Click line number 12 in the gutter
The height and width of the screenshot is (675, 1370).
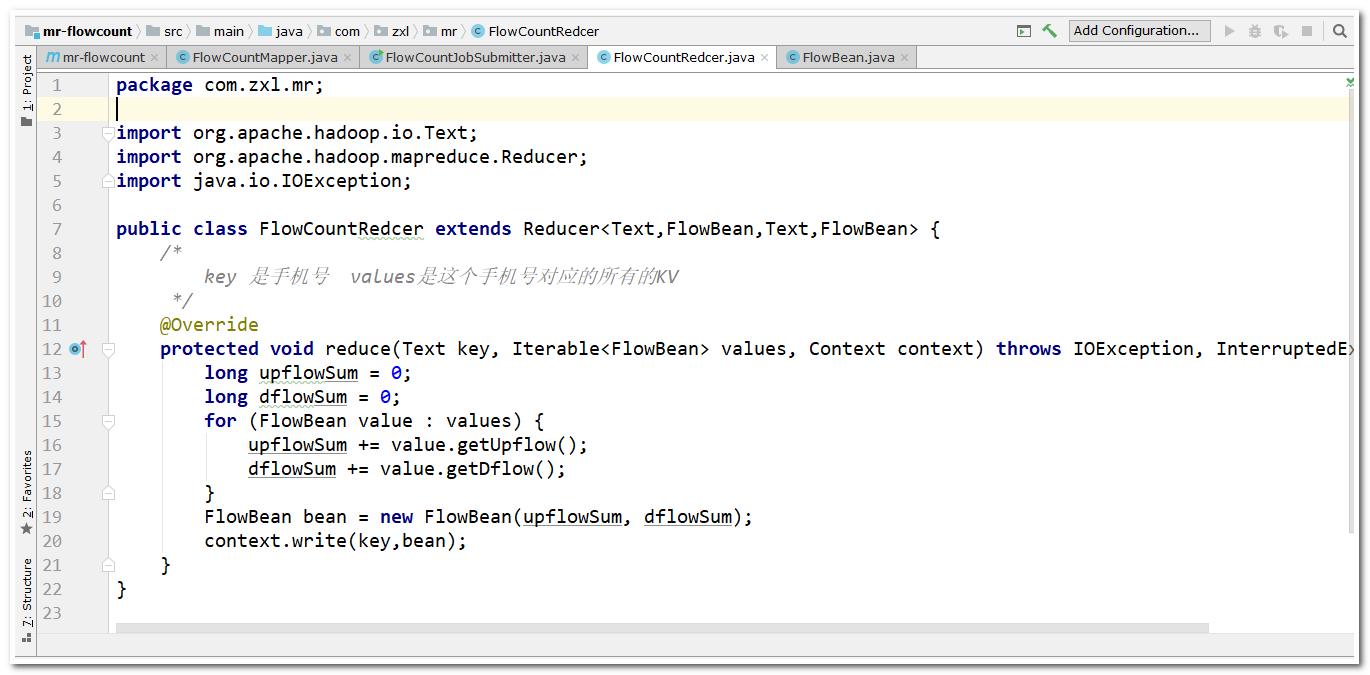52,349
